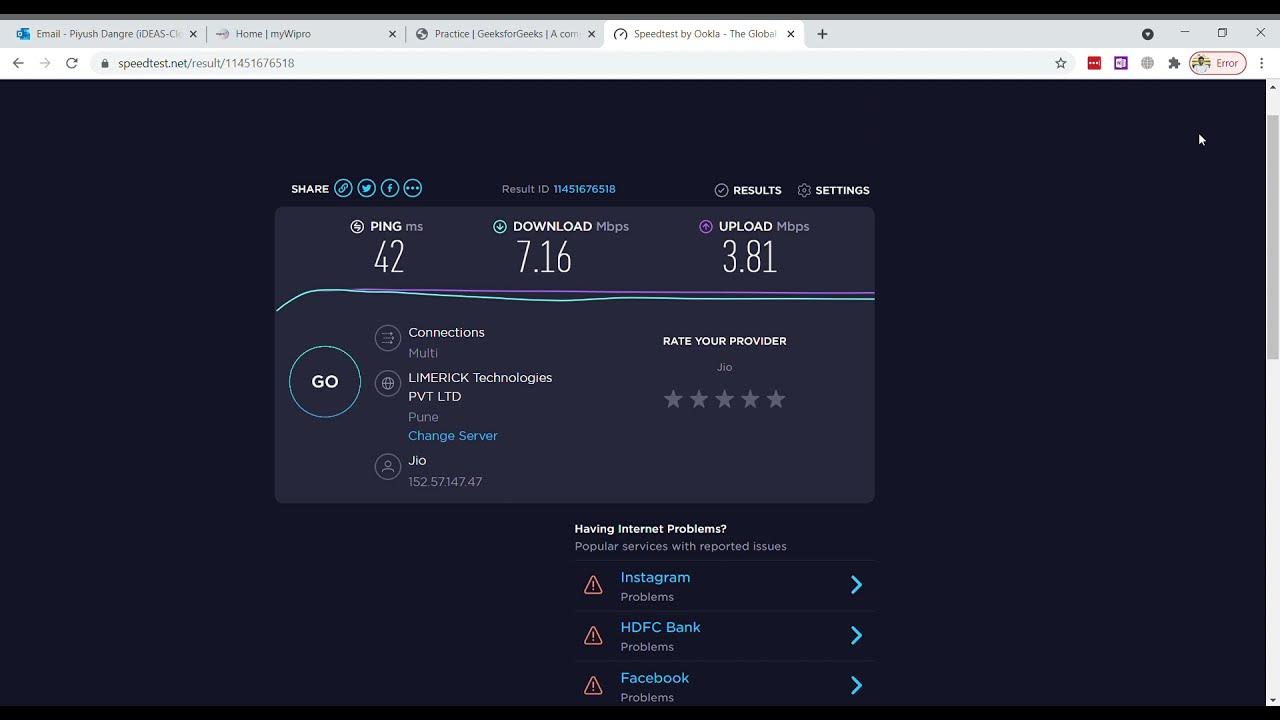Click the Jio provider user icon
1280x720 pixels.
[x=387, y=467]
